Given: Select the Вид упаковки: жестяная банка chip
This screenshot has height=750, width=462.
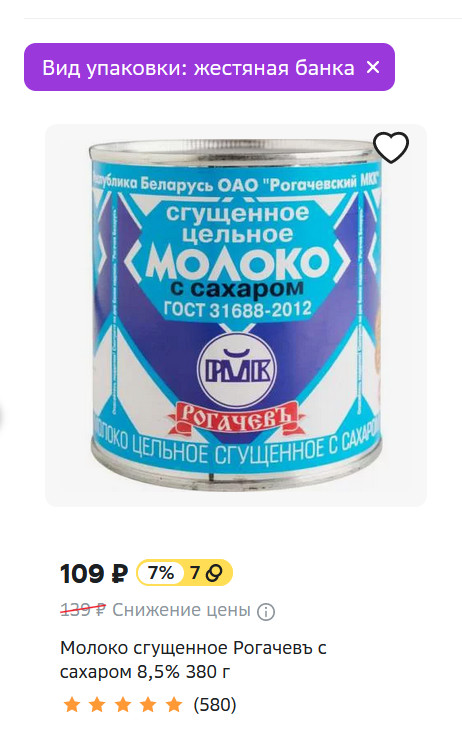Looking at the screenshot, I should 209,67.
